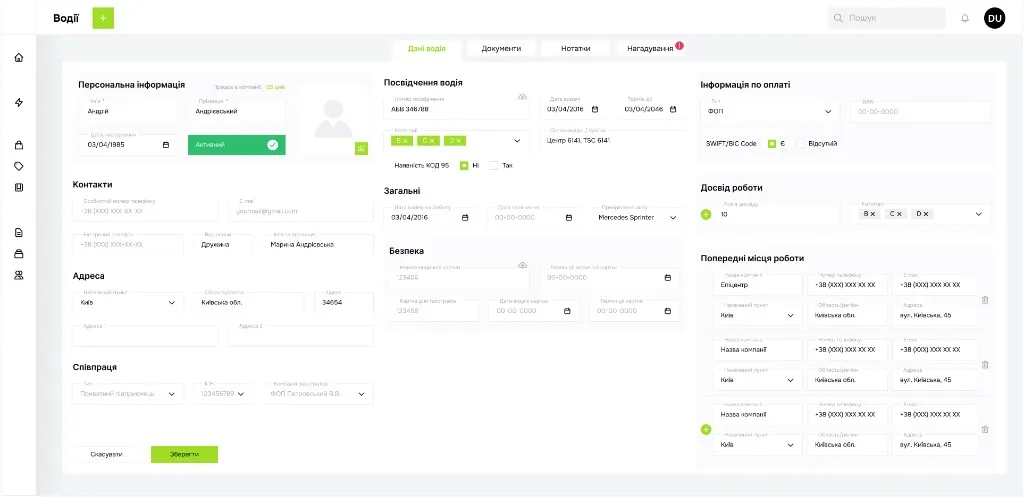The image size is (1024, 497).
Task: Click upload cloud icon for medical card
Action: tap(522, 265)
